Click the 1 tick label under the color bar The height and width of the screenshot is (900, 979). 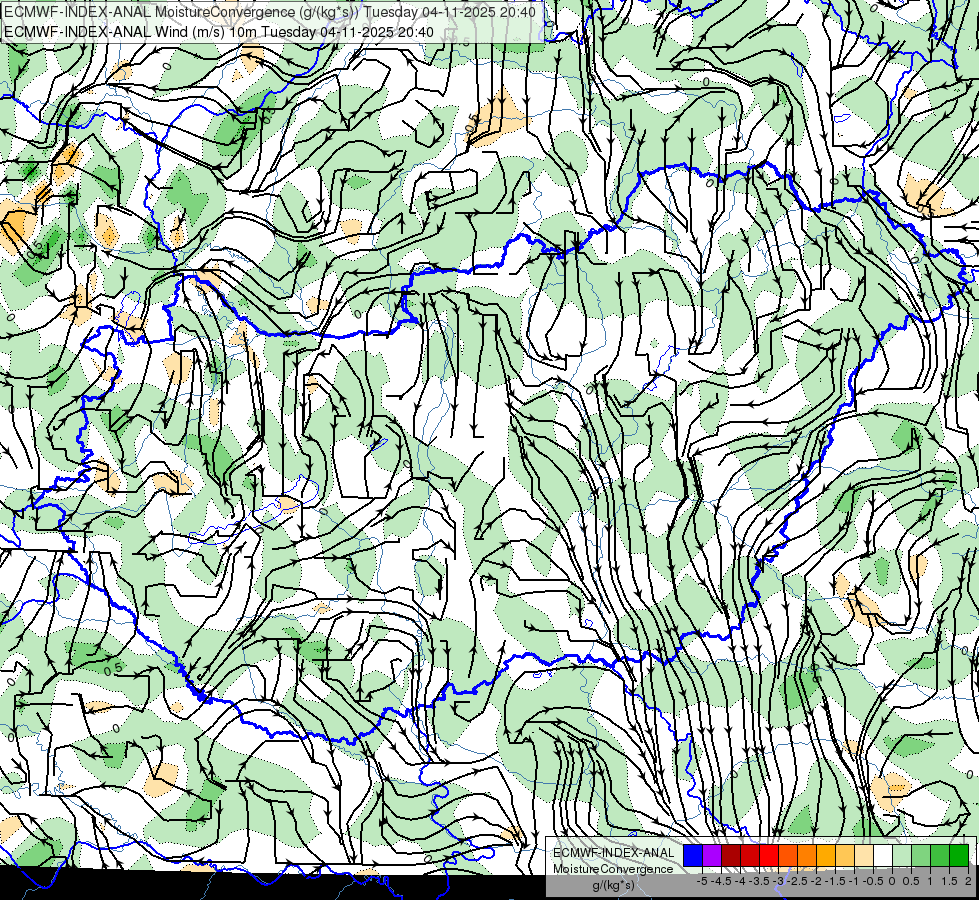coord(930,881)
